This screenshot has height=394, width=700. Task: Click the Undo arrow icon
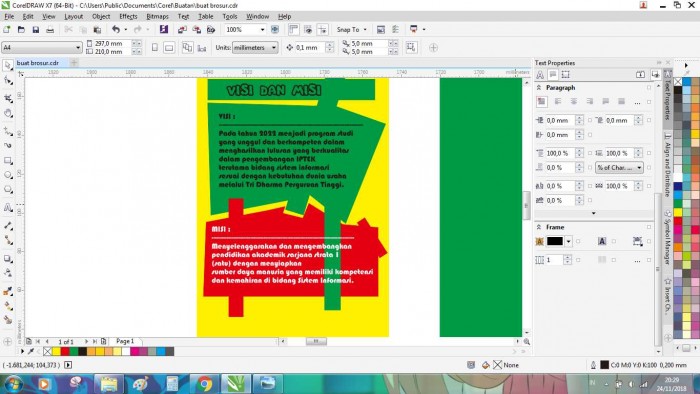(116, 29)
